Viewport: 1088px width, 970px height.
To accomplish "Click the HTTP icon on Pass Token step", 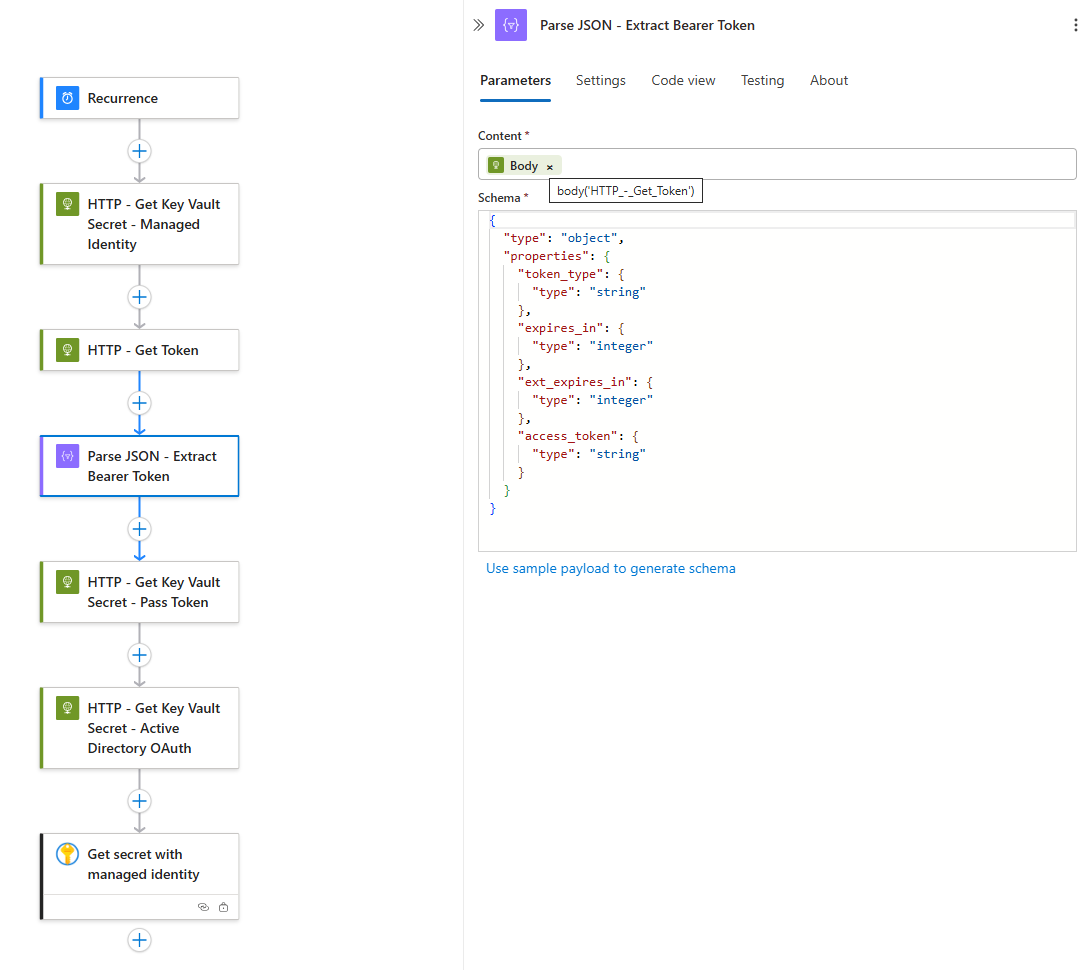I will coord(67,582).
